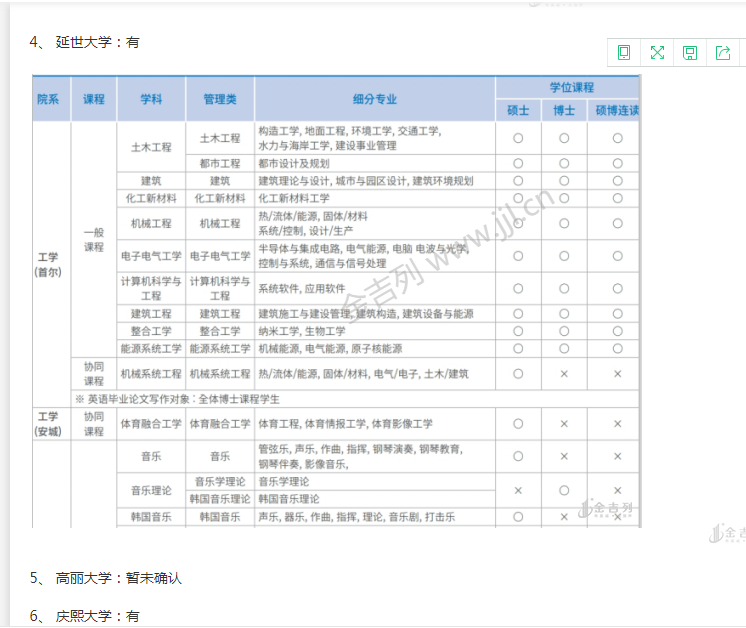Click the 细分专业 column header
Viewport: 746px width, 628px height.
pos(374,99)
